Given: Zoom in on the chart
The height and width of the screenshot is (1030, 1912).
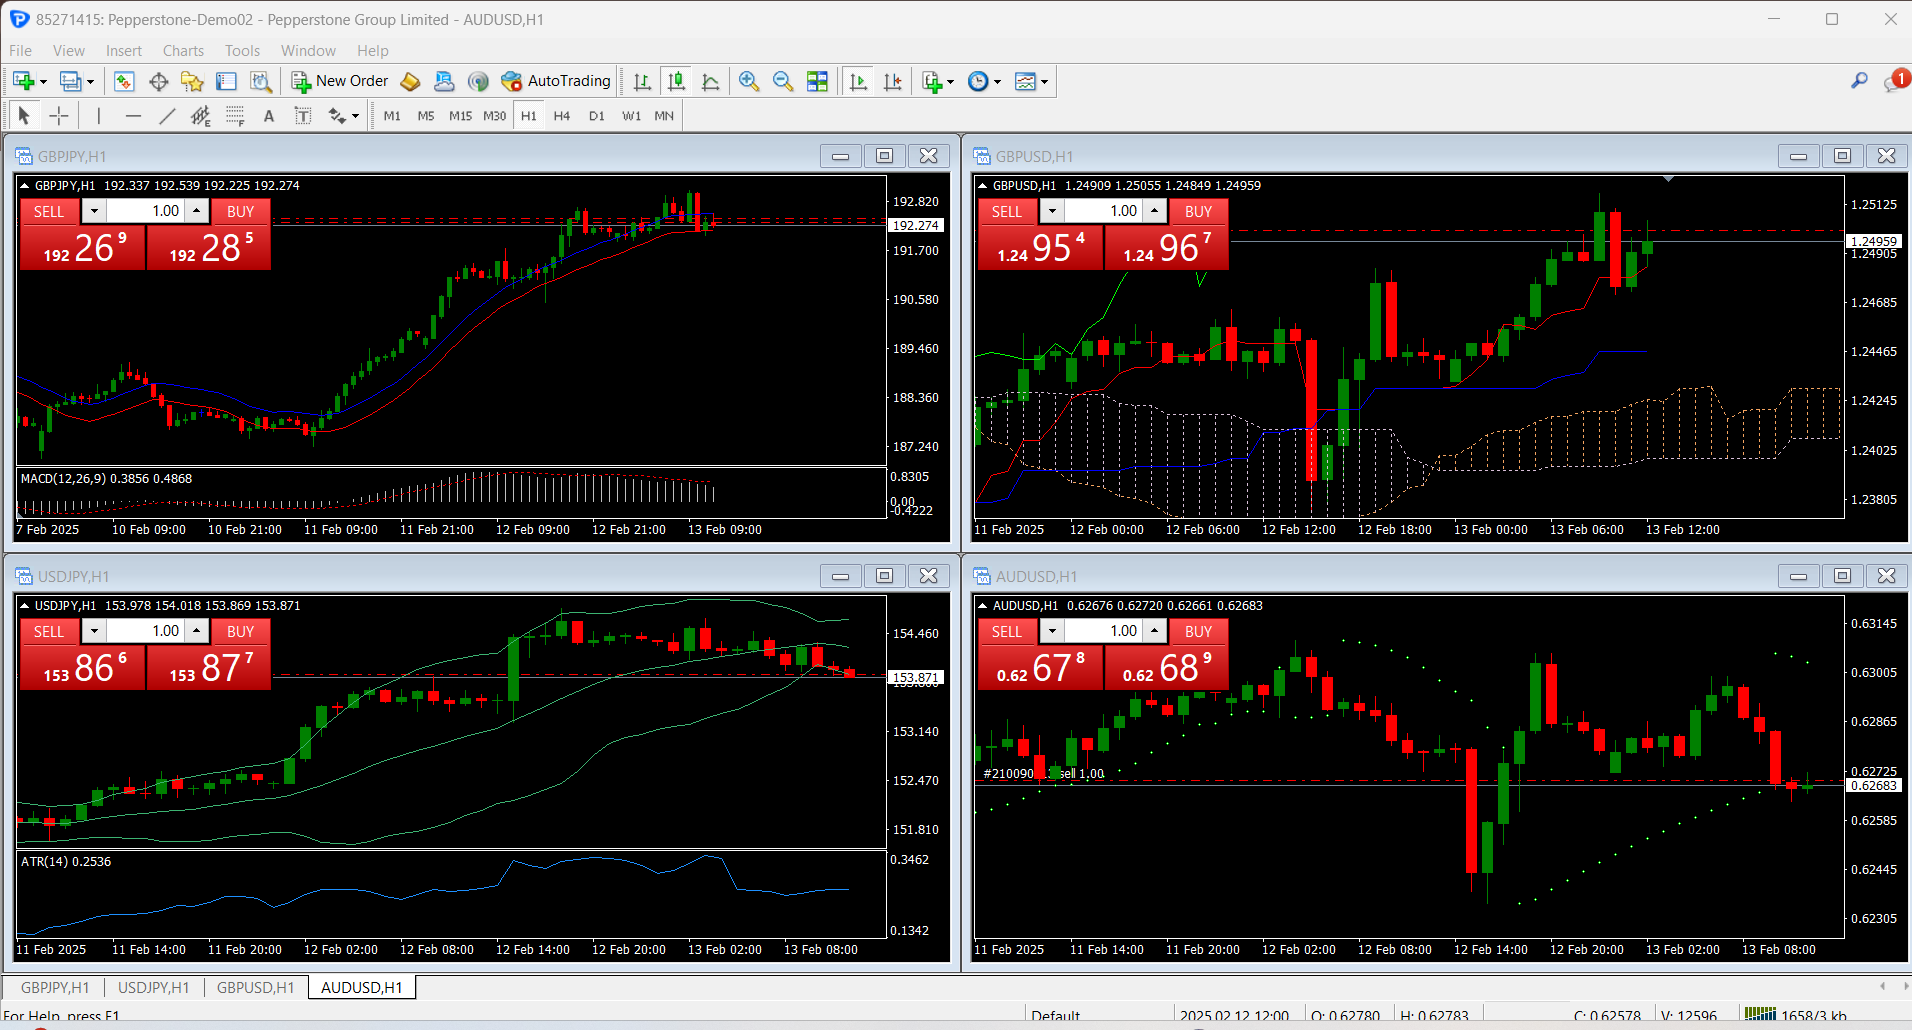Looking at the screenshot, I should [x=748, y=82].
